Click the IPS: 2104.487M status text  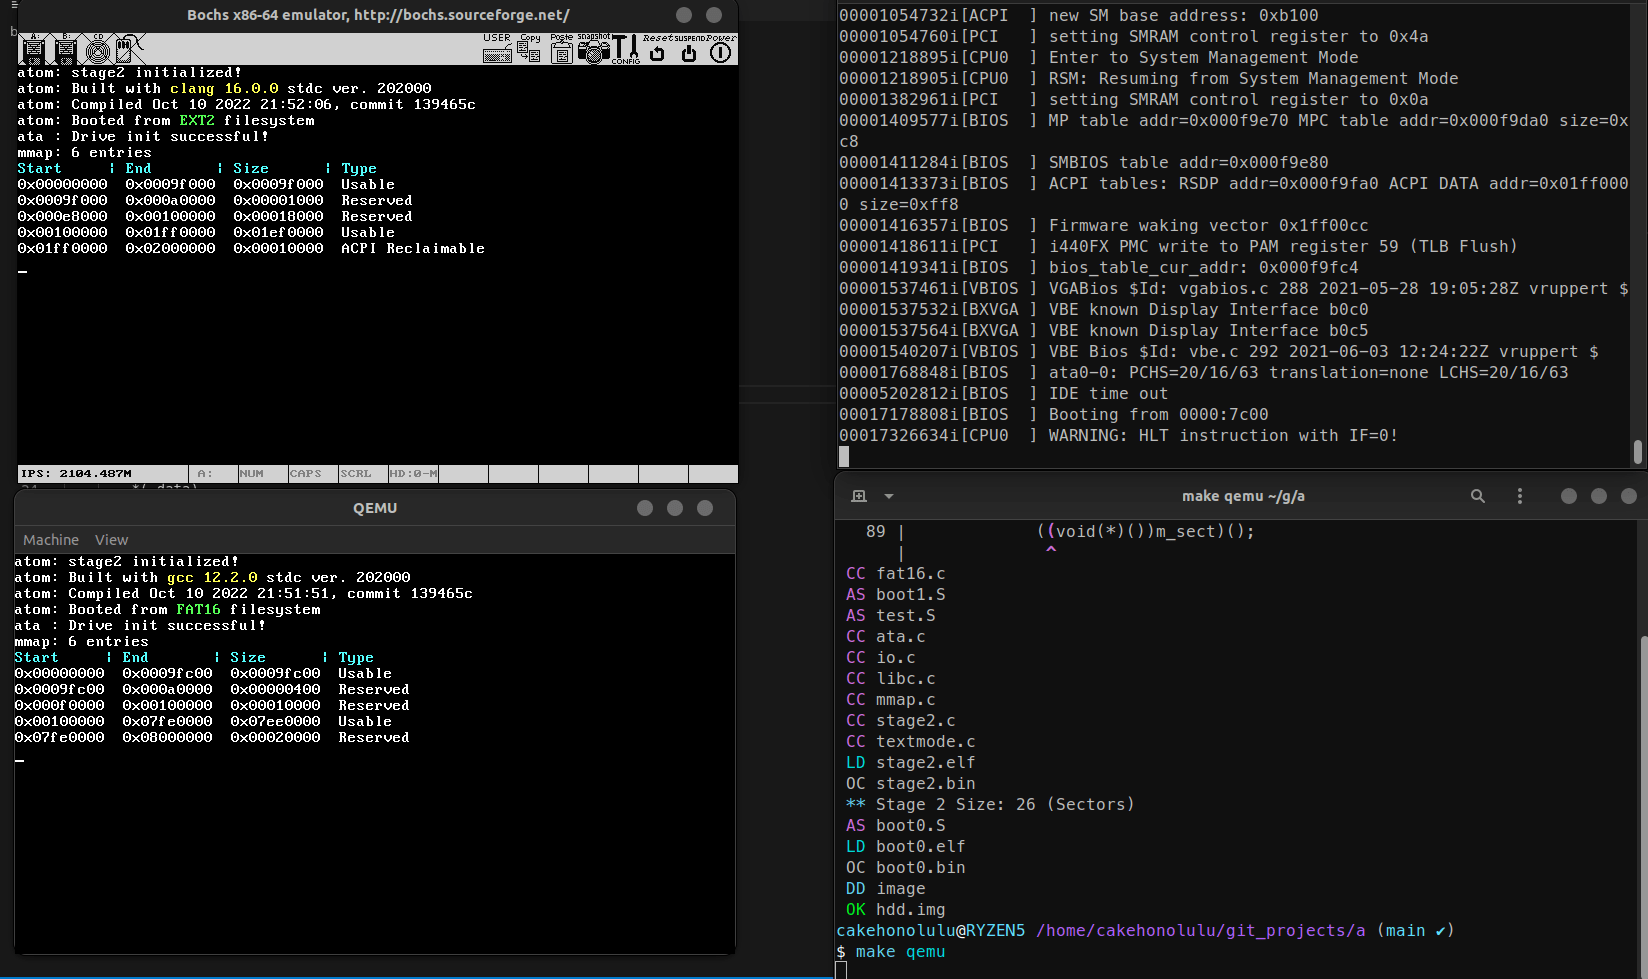76,474
